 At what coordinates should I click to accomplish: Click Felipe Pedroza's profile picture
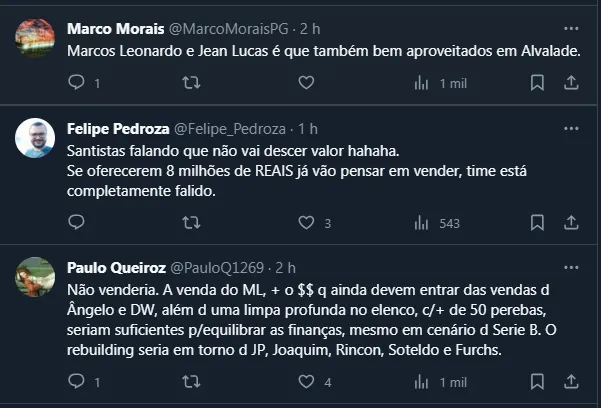[36, 138]
